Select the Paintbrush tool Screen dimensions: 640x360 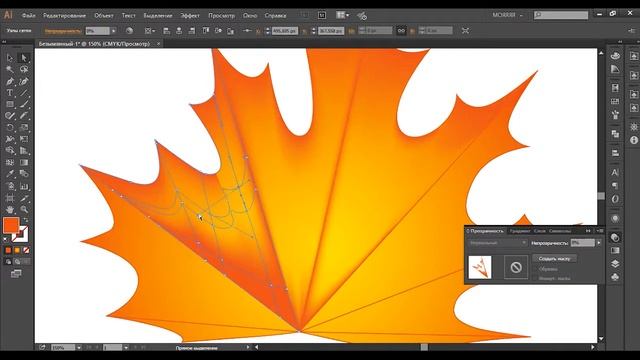(x=24, y=104)
